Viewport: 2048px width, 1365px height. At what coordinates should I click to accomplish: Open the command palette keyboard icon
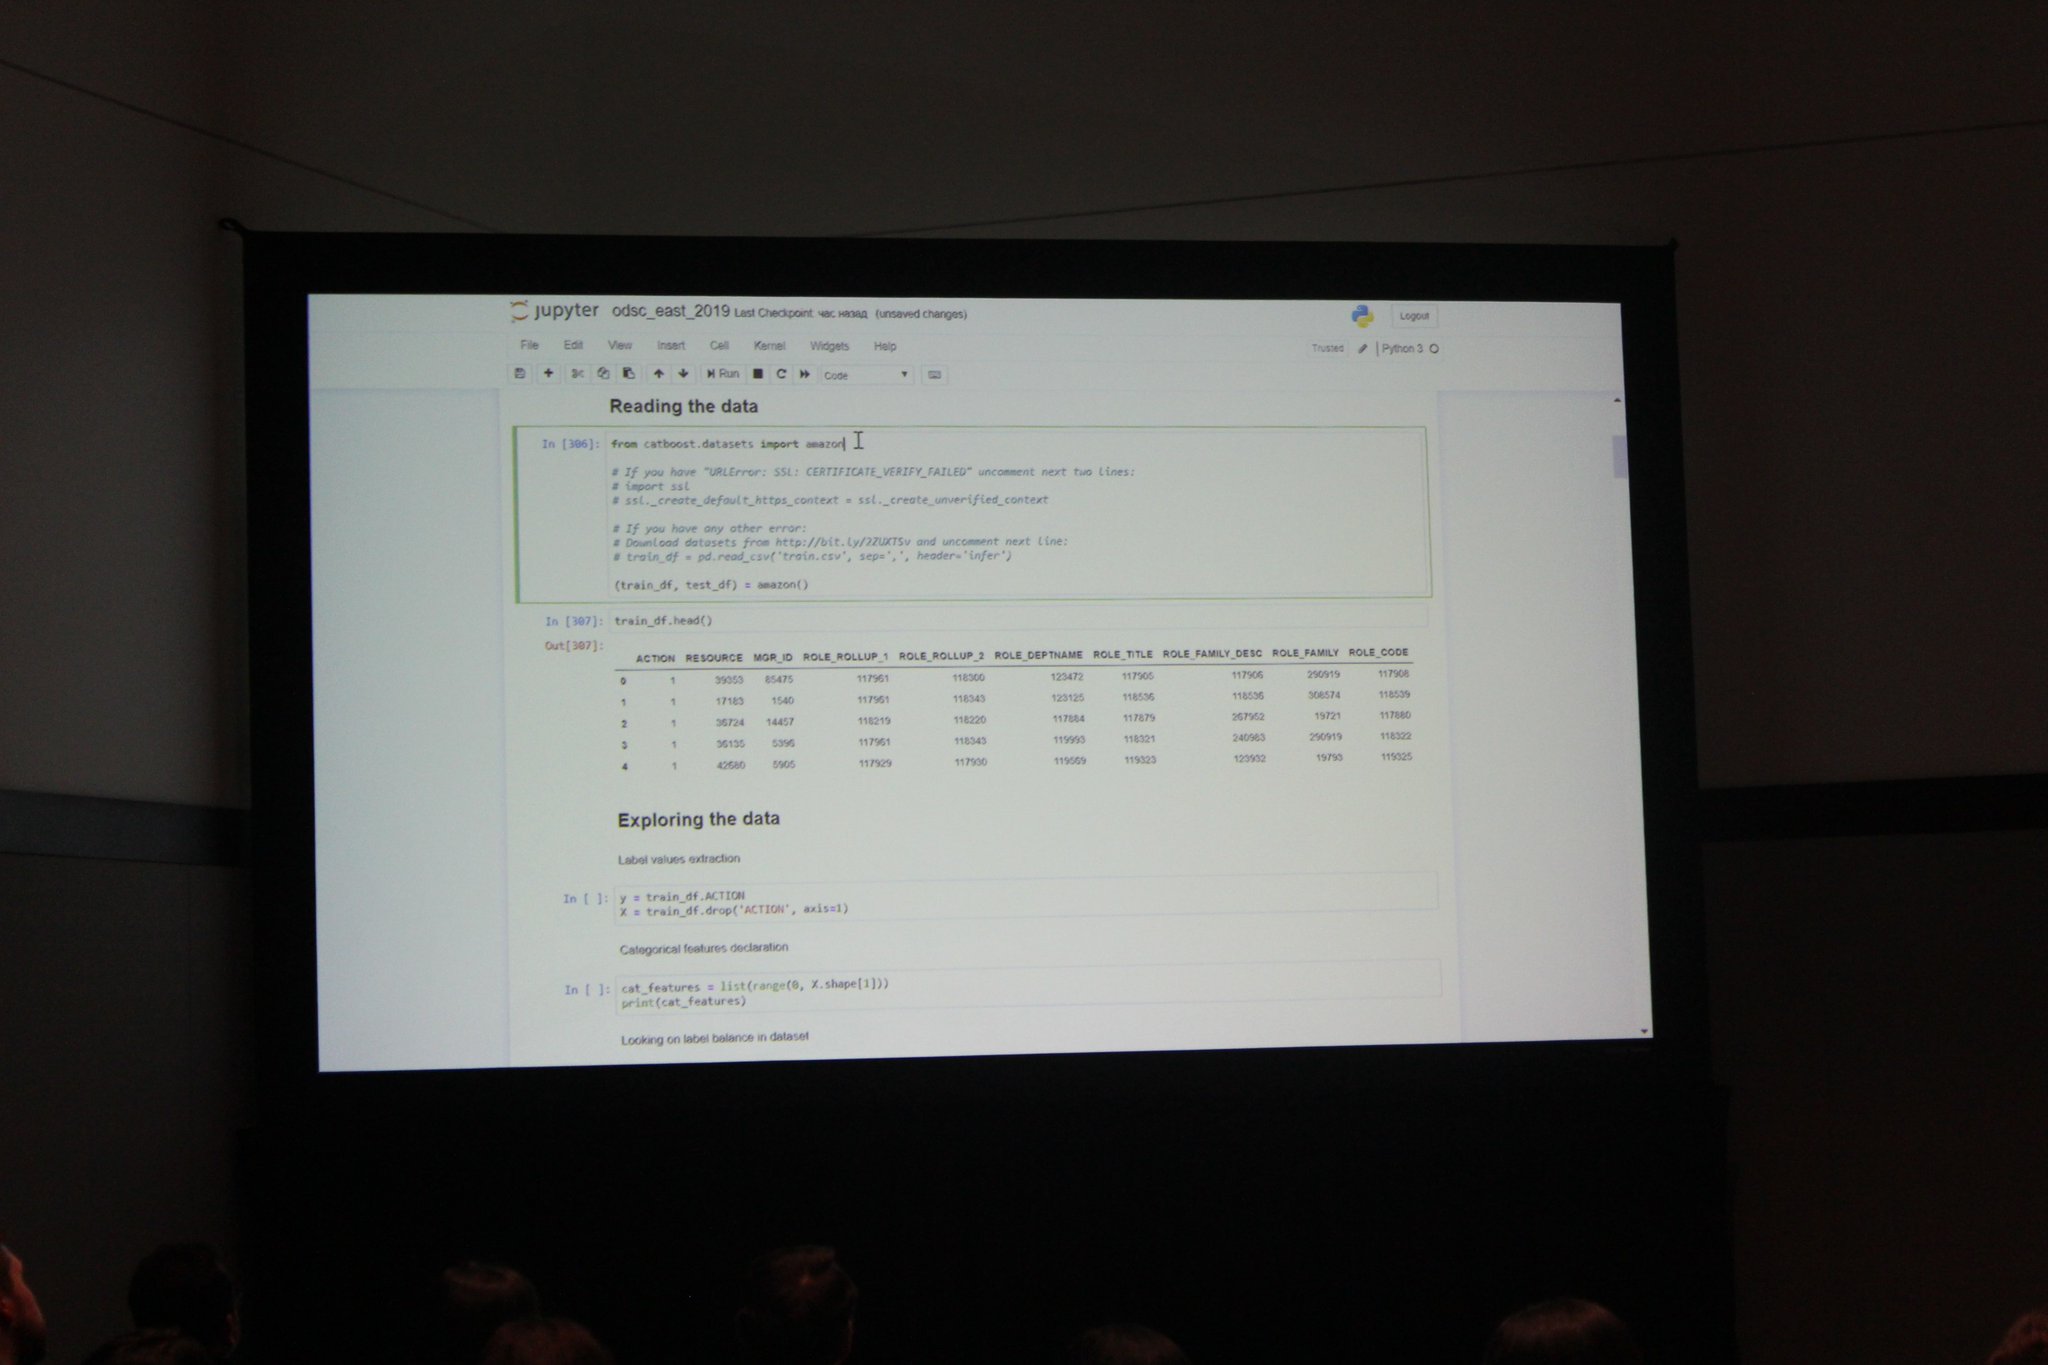coord(935,375)
